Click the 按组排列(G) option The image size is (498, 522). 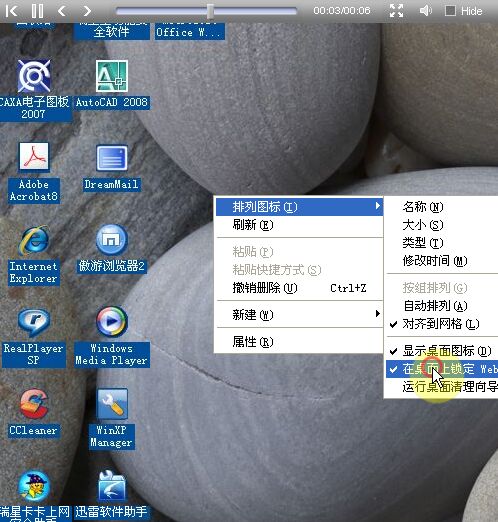pyautogui.click(x=442, y=288)
